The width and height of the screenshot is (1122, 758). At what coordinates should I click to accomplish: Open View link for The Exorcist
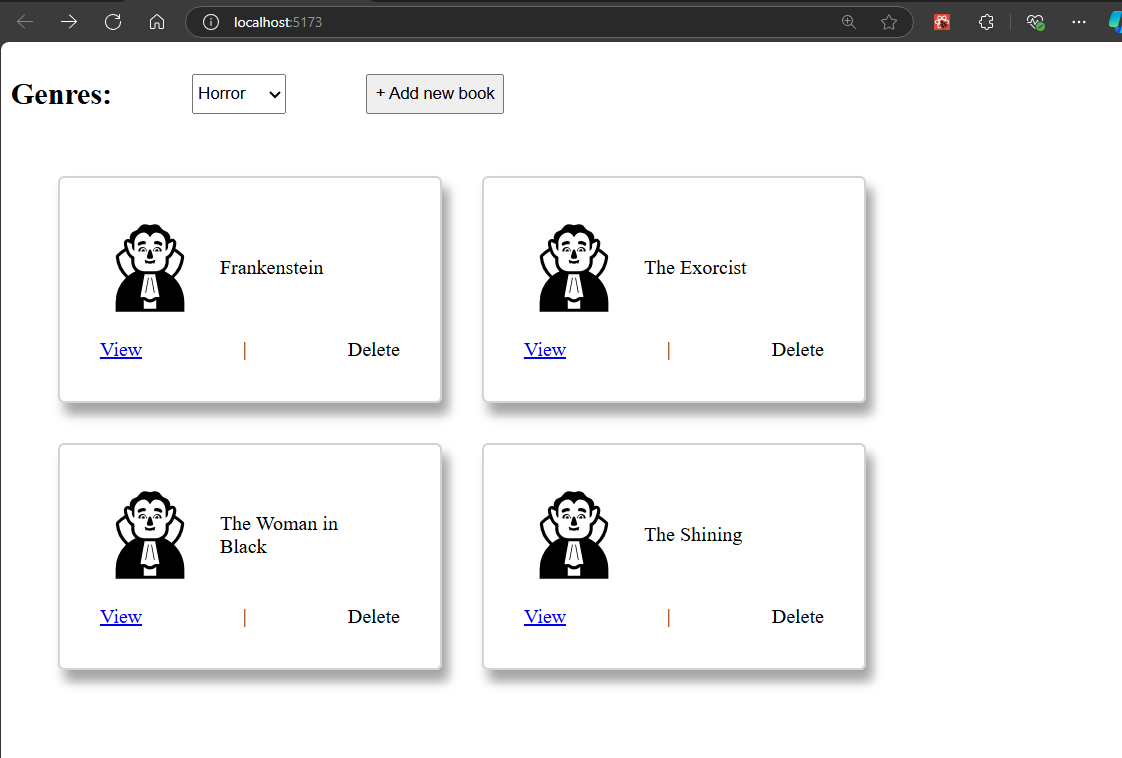point(545,350)
